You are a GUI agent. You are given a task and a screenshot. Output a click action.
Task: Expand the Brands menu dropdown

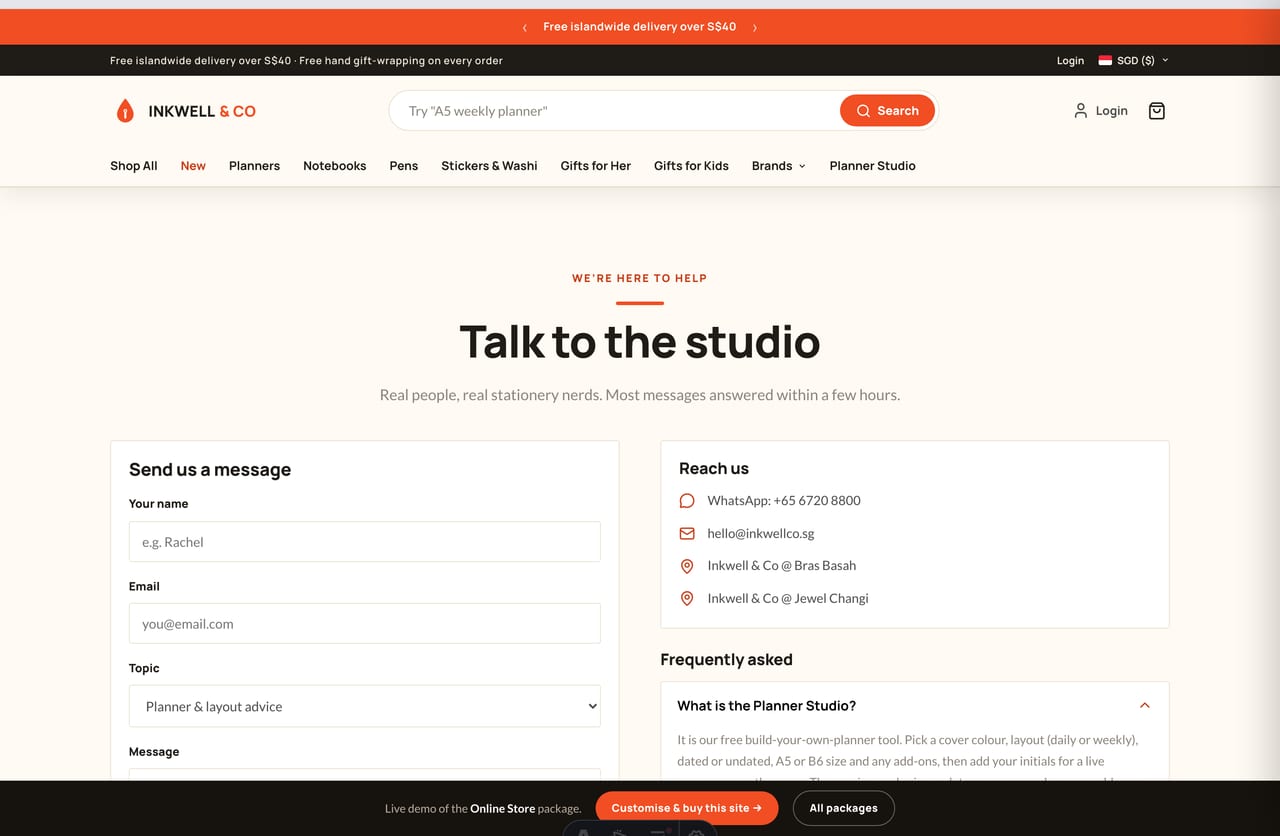[779, 166]
